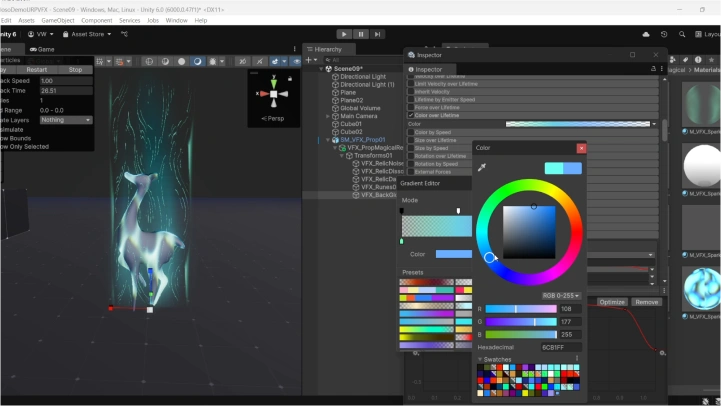Click the debug draw bug icon
The height and width of the screenshot is (406, 721).
click(x=212, y=61)
